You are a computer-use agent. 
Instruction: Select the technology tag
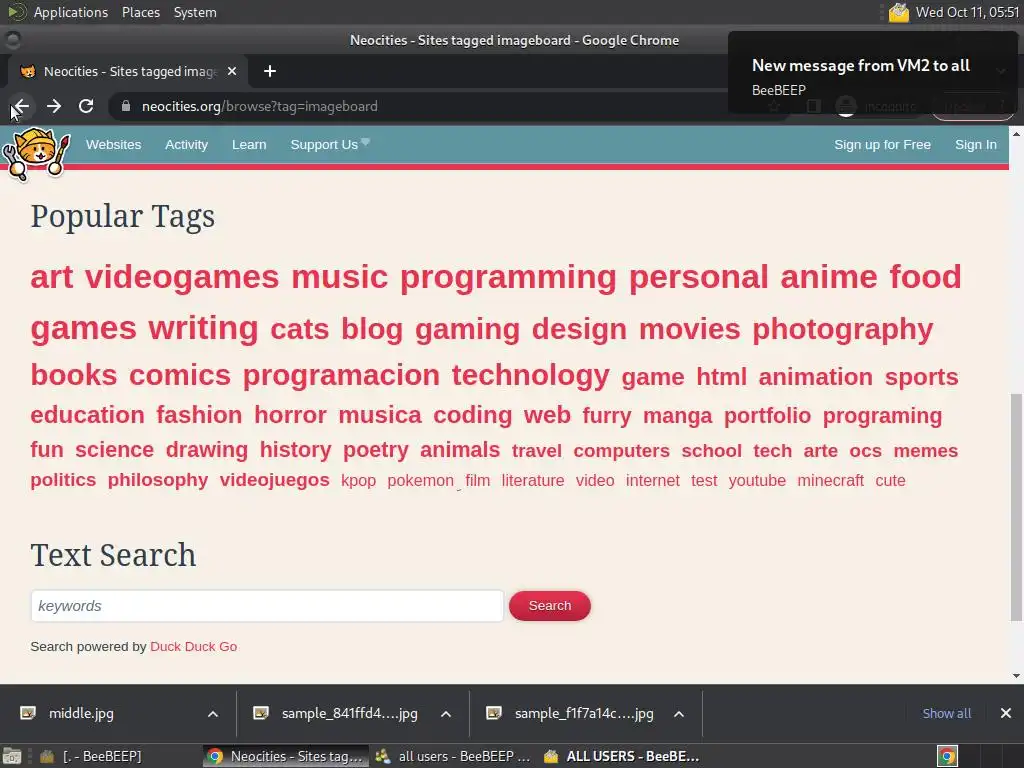click(530, 376)
